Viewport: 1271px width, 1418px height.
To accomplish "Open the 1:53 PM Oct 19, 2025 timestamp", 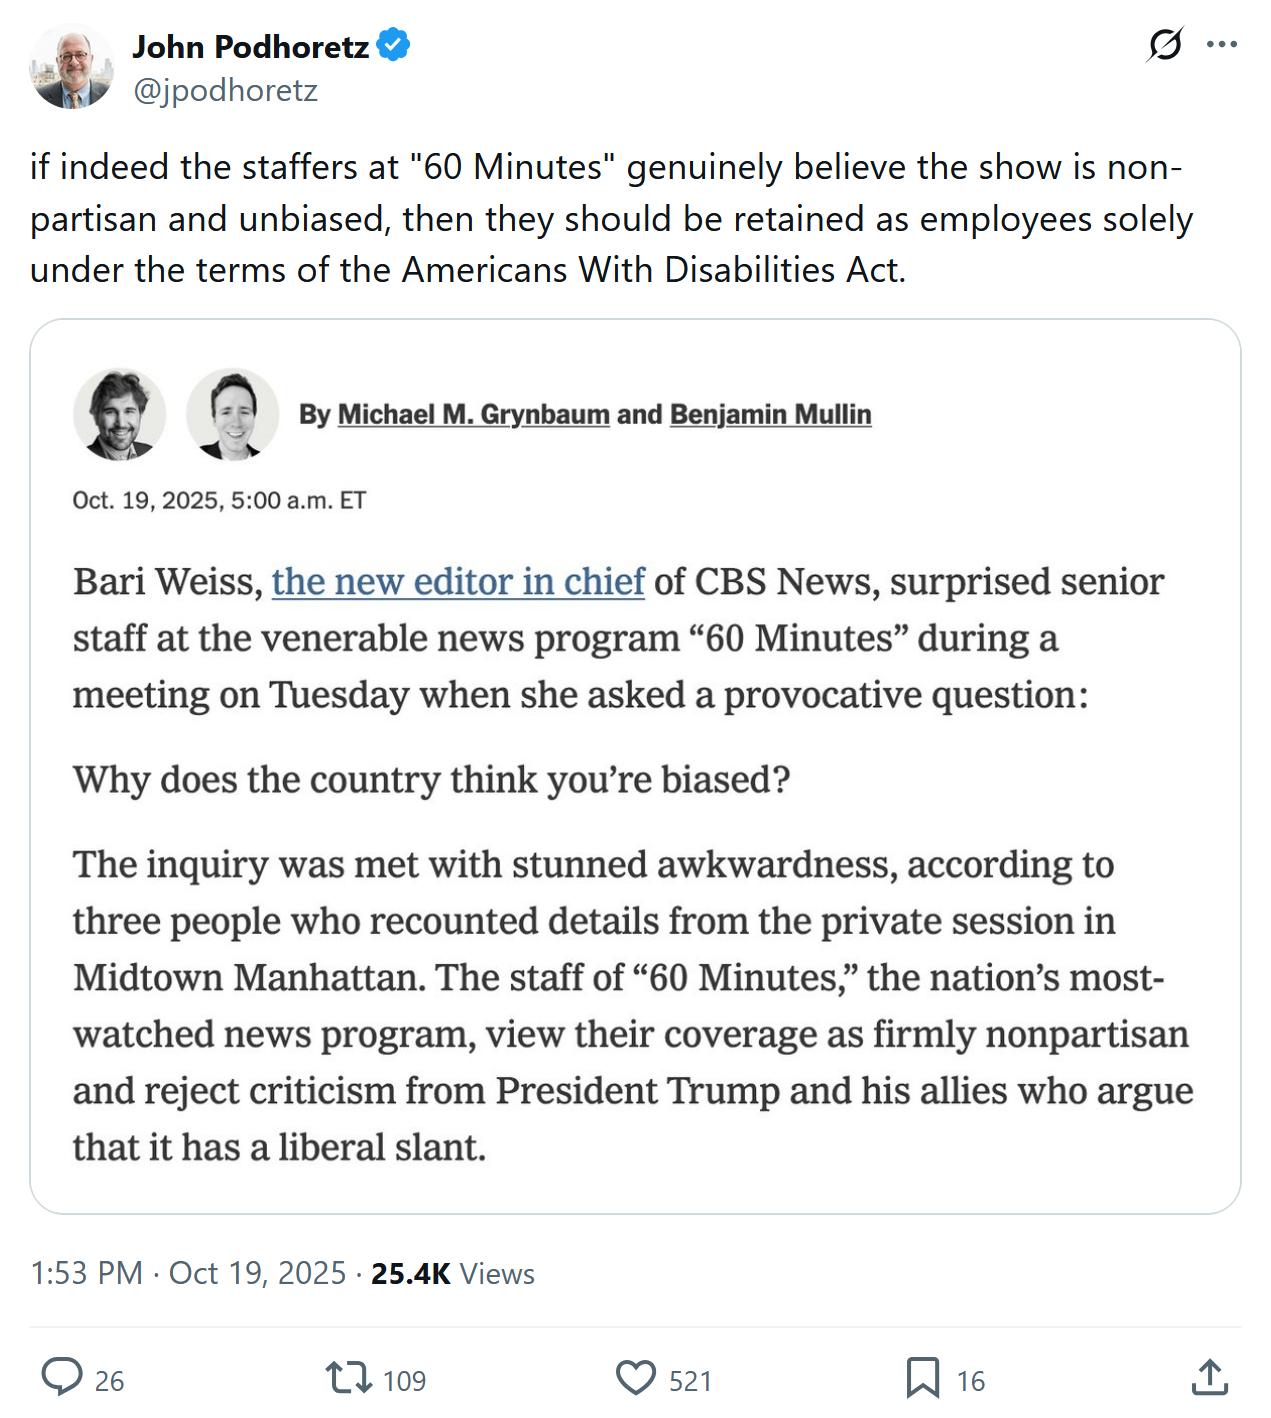I will point(188,1273).
